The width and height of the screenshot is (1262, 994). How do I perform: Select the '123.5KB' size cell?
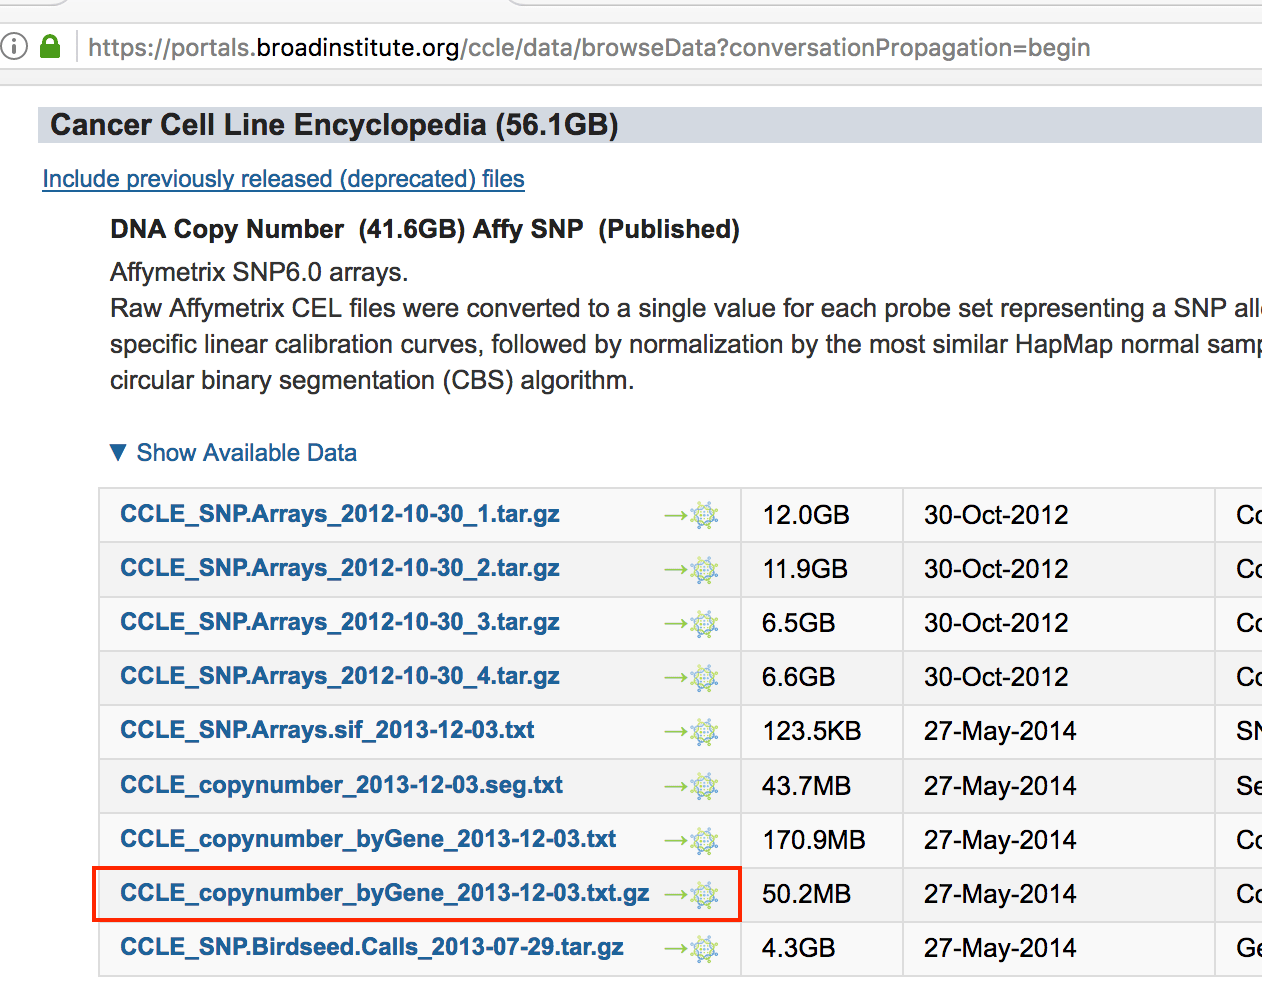(x=821, y=731)
